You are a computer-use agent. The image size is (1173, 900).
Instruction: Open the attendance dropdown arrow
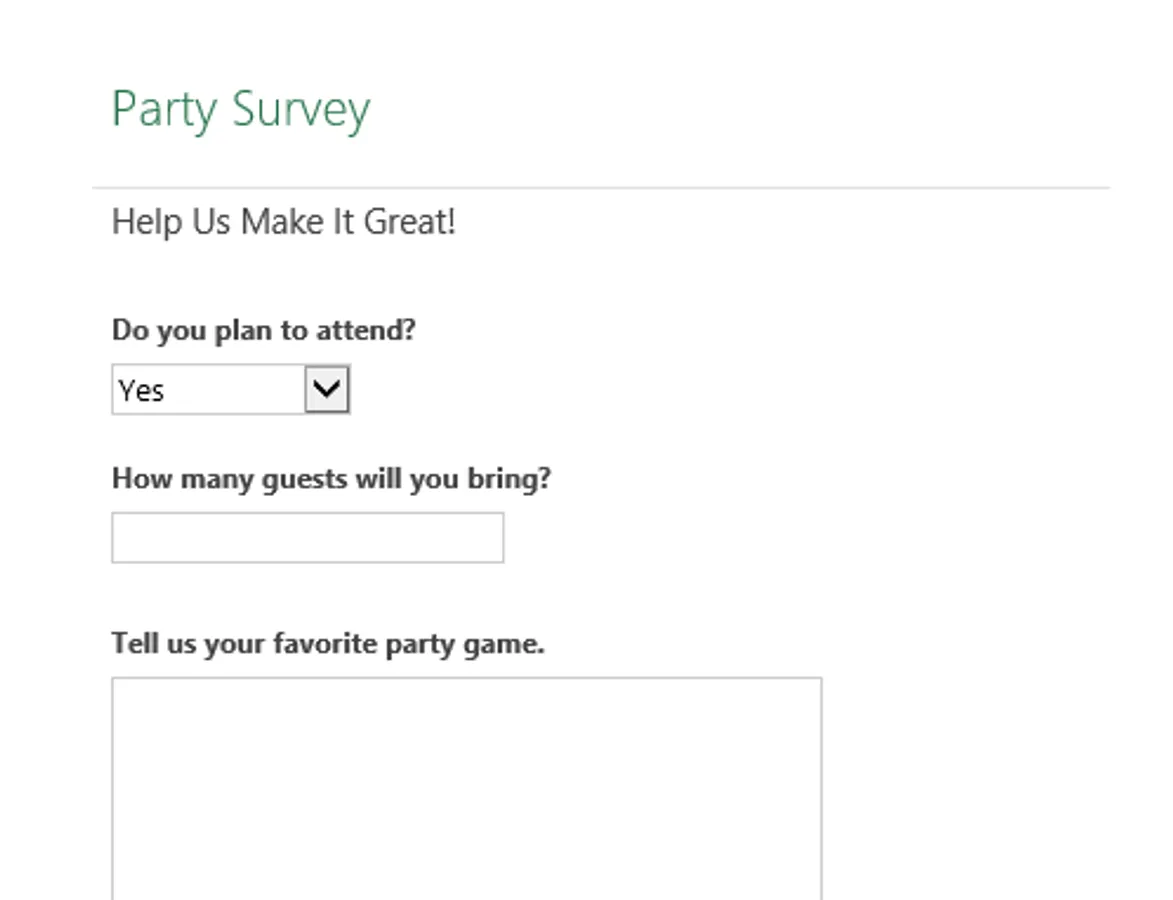tap(327, 389)
